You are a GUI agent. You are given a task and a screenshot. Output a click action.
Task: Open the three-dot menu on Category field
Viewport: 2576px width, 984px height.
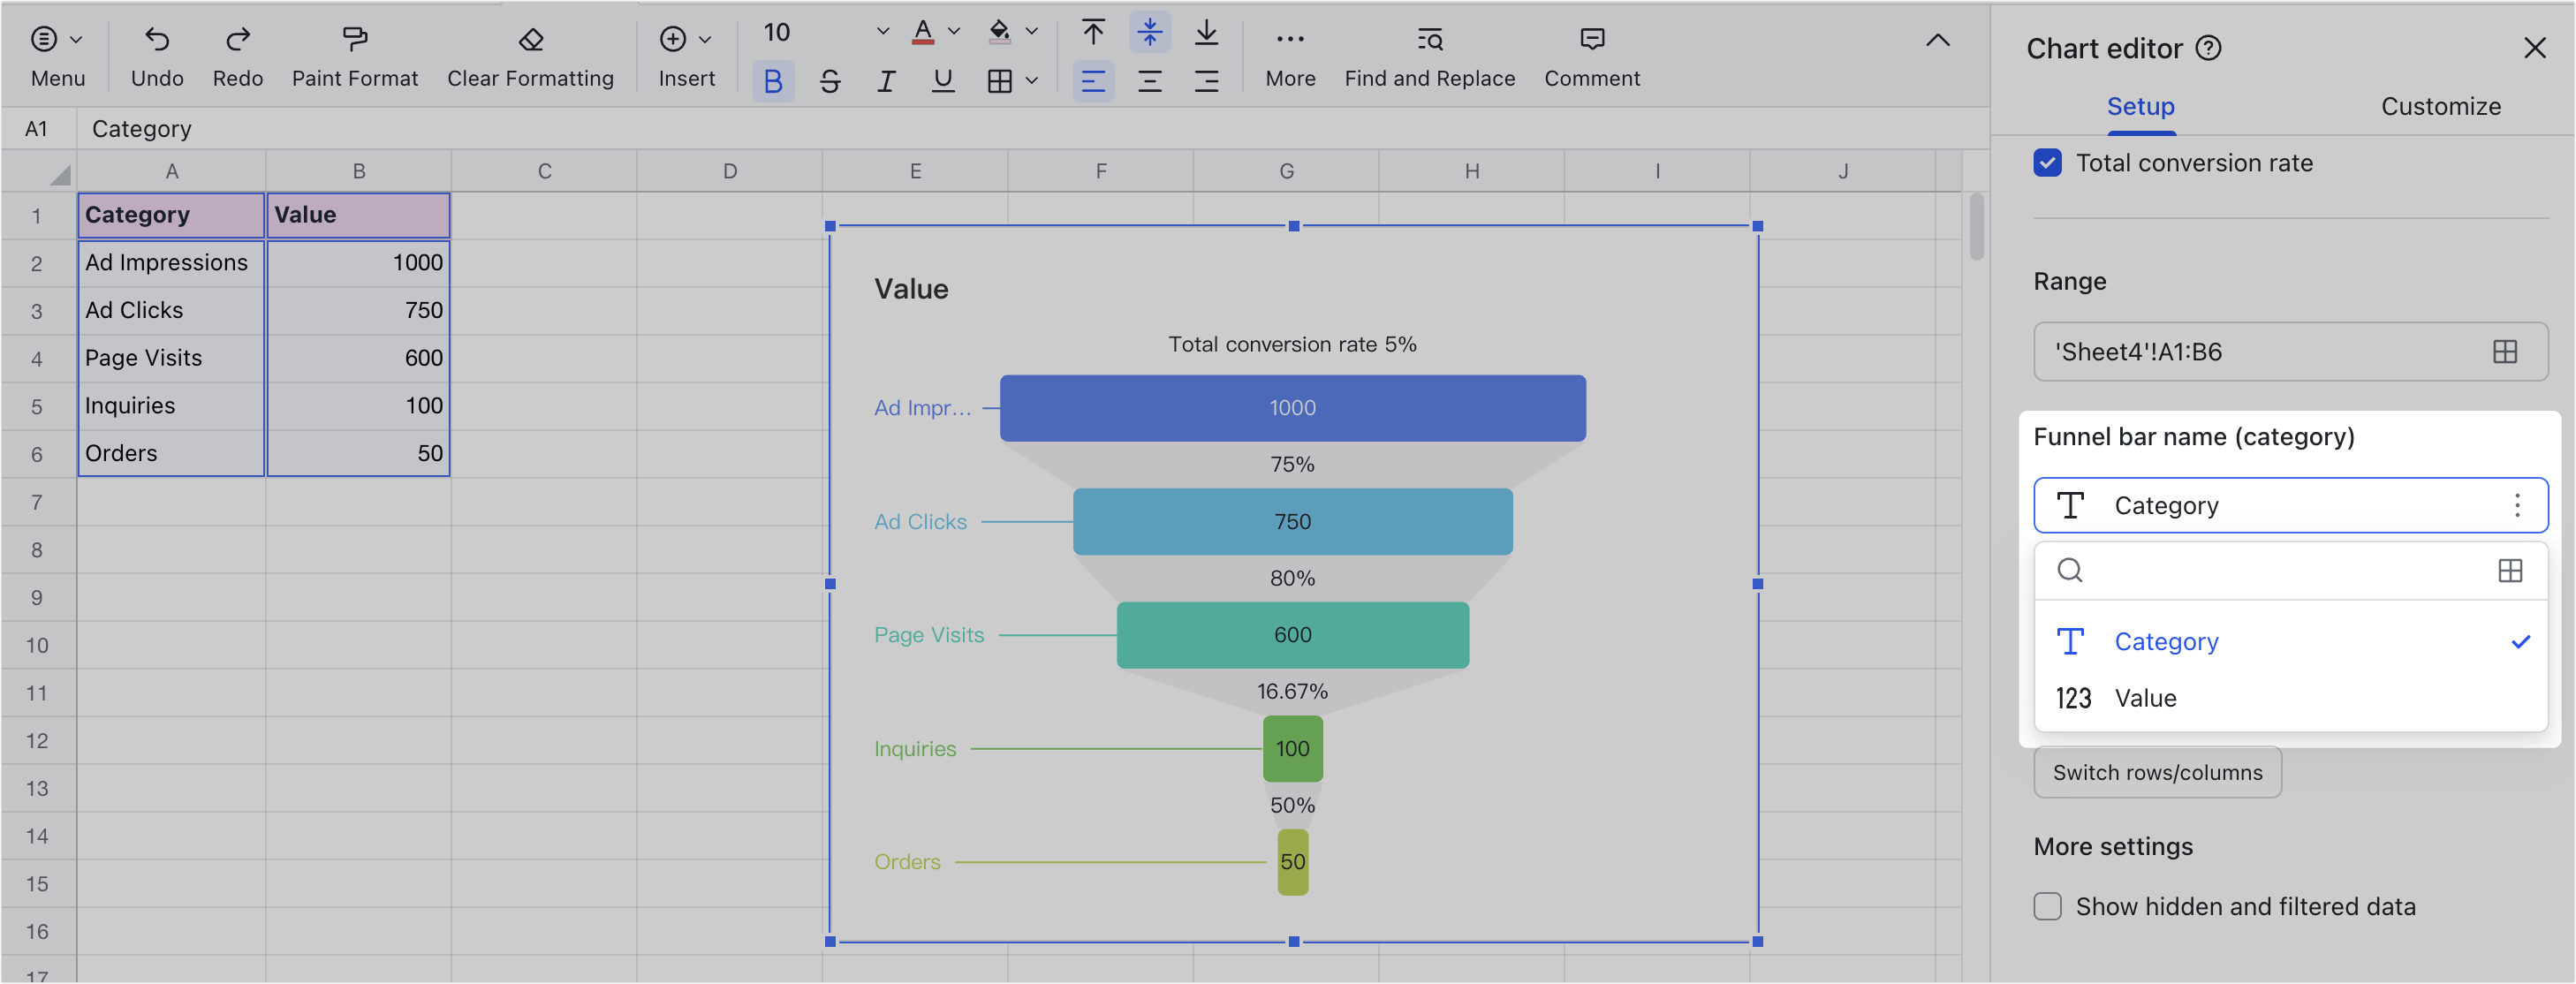2518,506
